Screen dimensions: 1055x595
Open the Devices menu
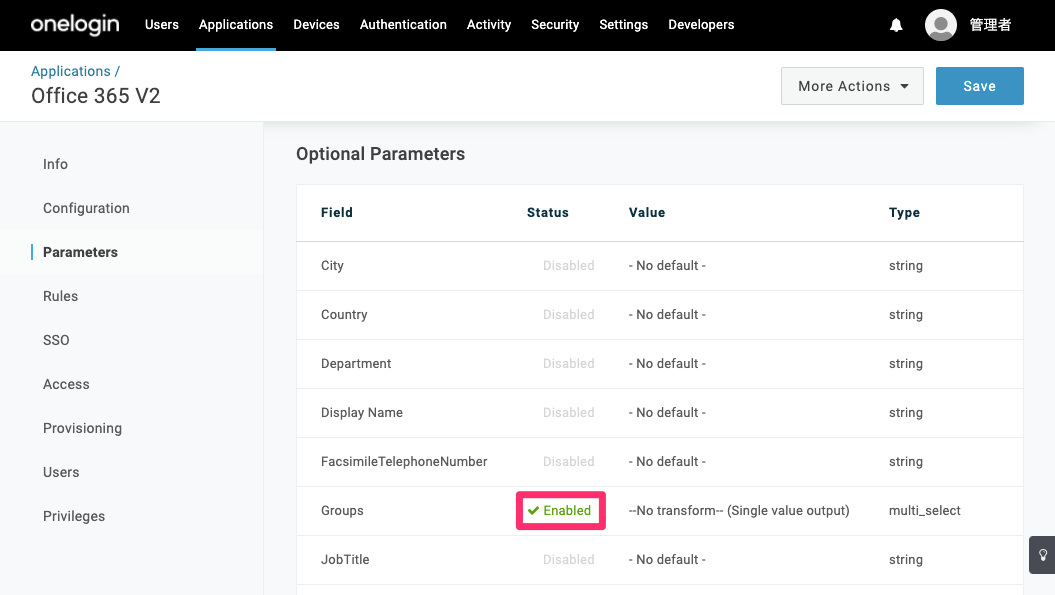(x=316, y=25)
